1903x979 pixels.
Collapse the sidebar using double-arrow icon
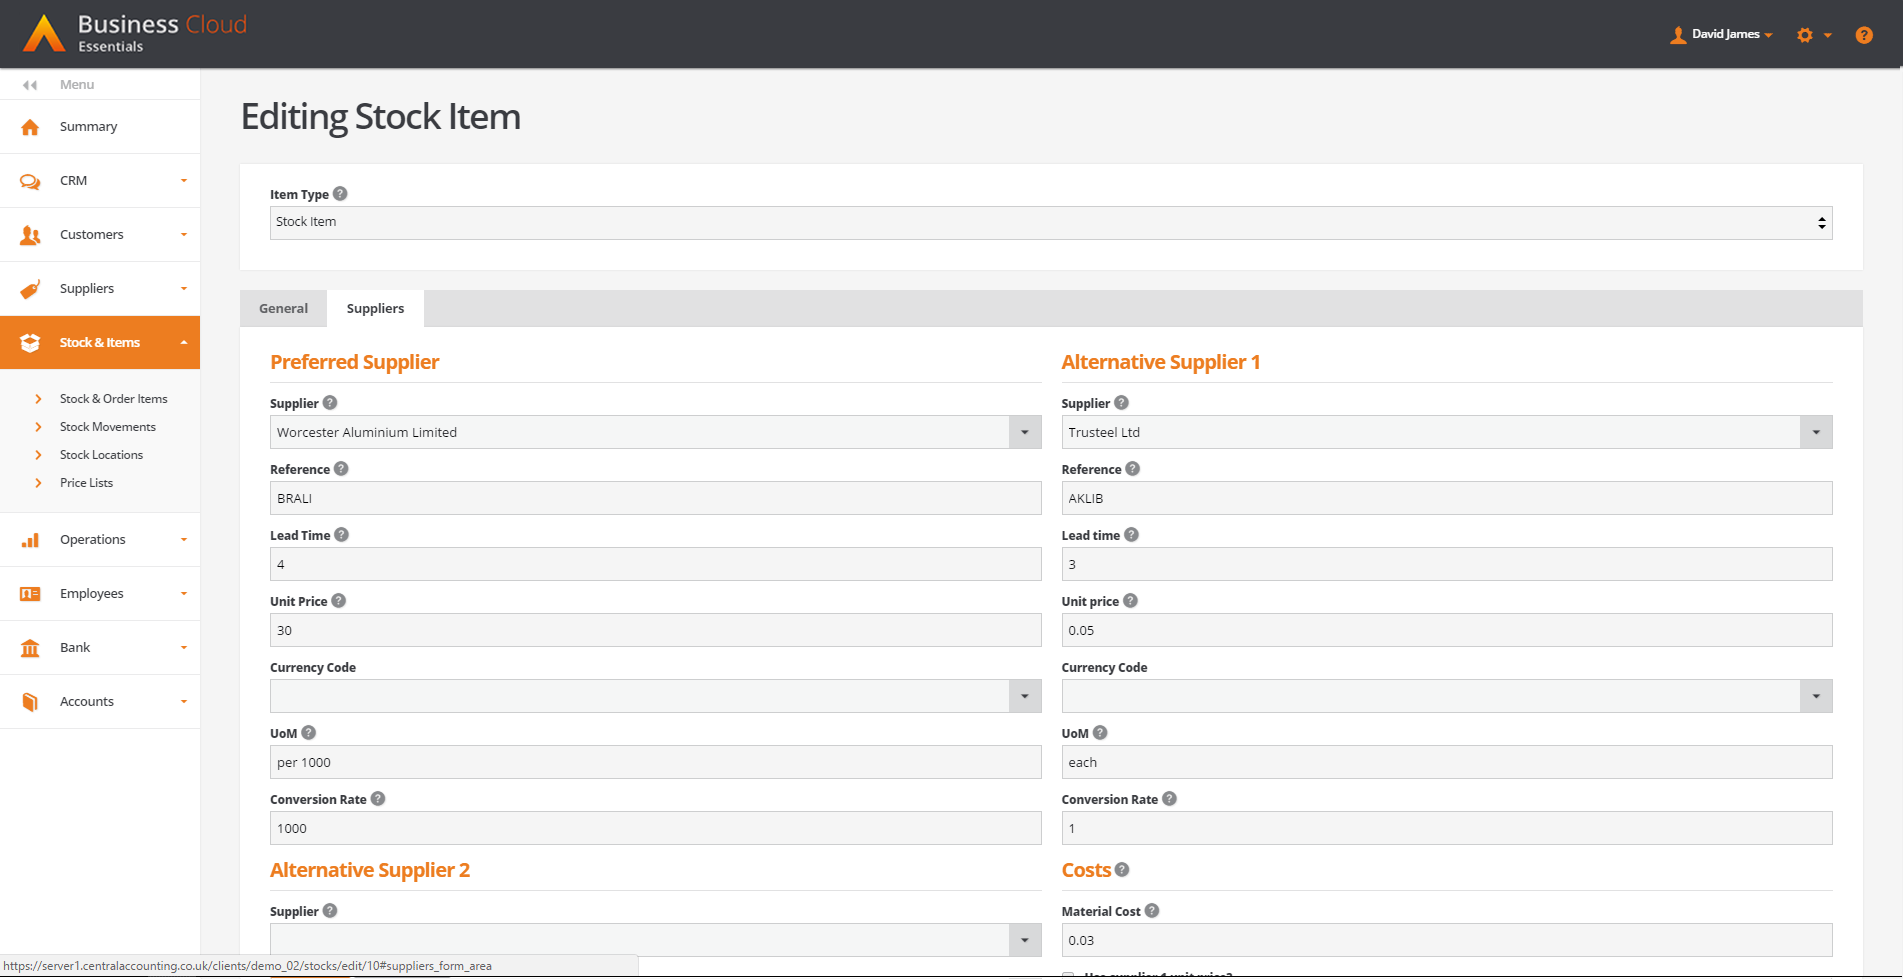click(x=30, y=85)
